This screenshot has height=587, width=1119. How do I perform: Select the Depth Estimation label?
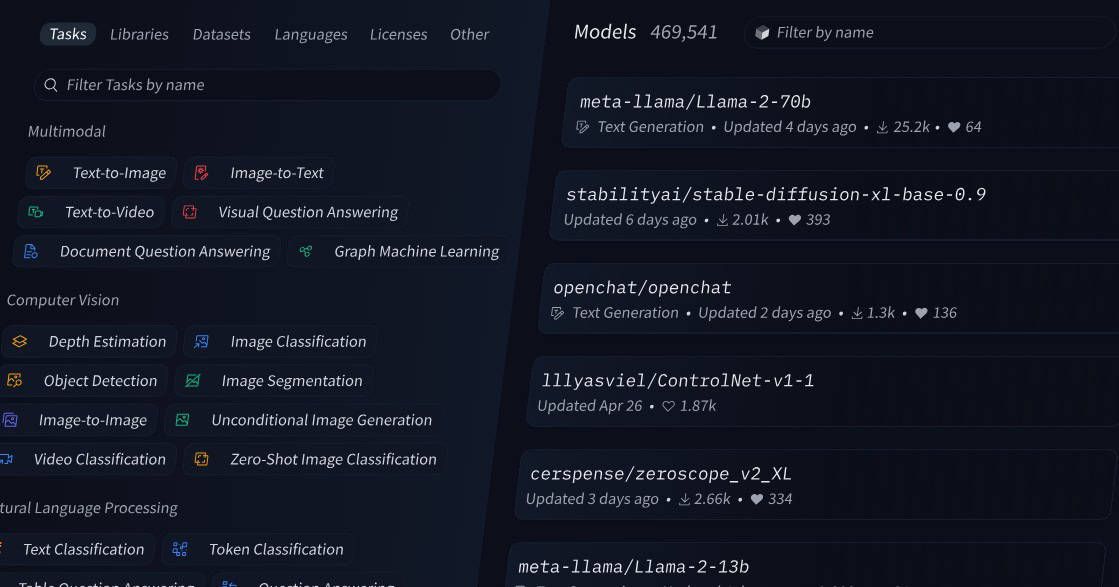pyautogui.click(x=107, y=342)
